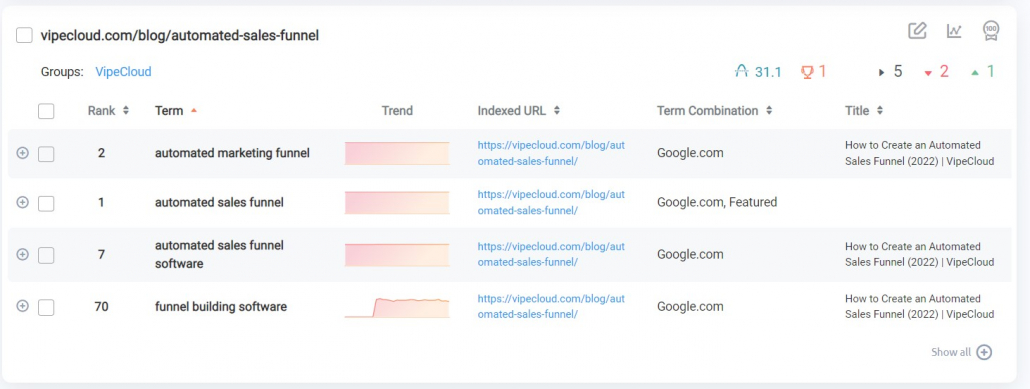The width and height of the screenshot is (1030, 389).
Task: Click the Show all plus icon
Action: pos(983,352)
